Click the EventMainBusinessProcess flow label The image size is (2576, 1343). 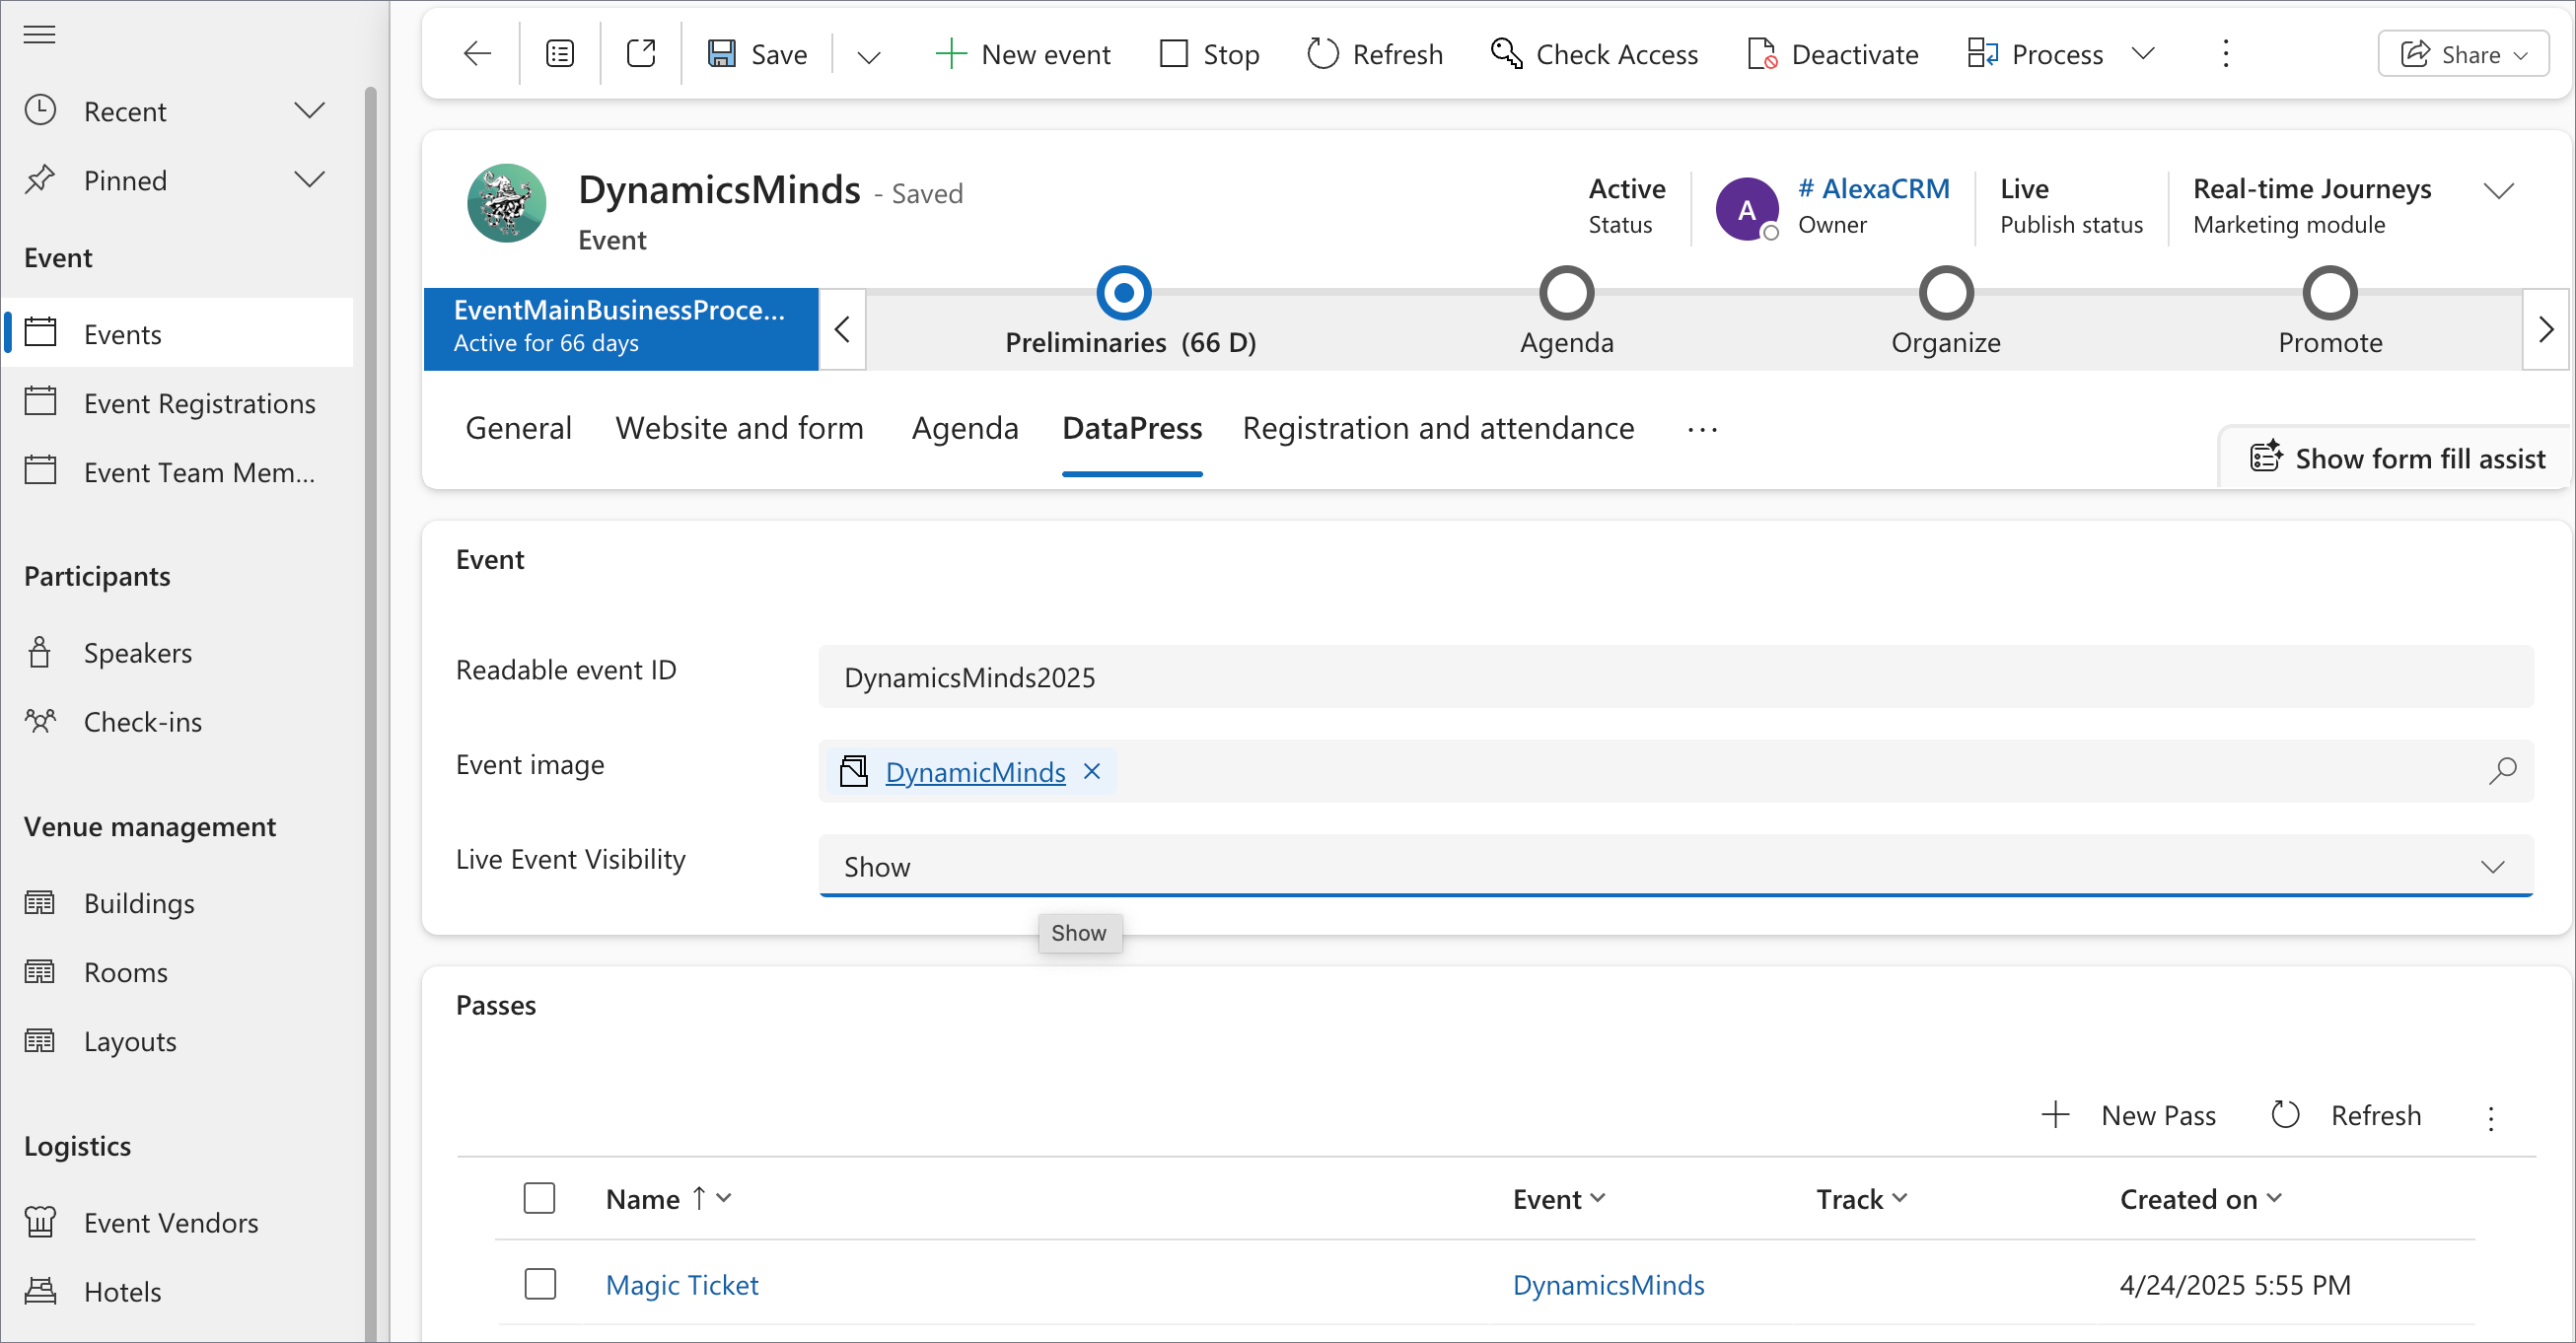pos(621,328)
